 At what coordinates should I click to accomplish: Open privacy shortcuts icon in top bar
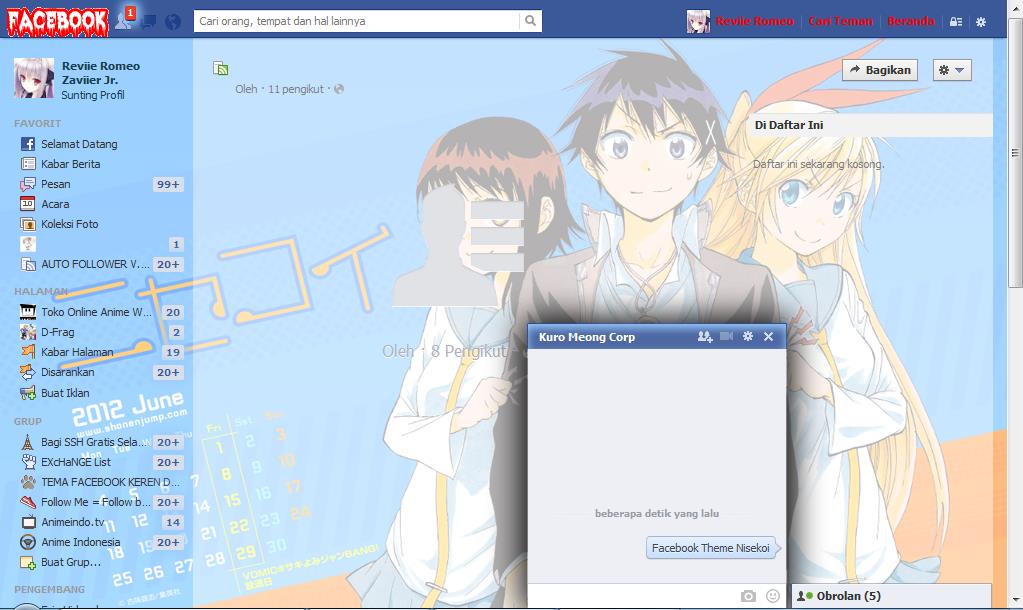coord(956,22)
